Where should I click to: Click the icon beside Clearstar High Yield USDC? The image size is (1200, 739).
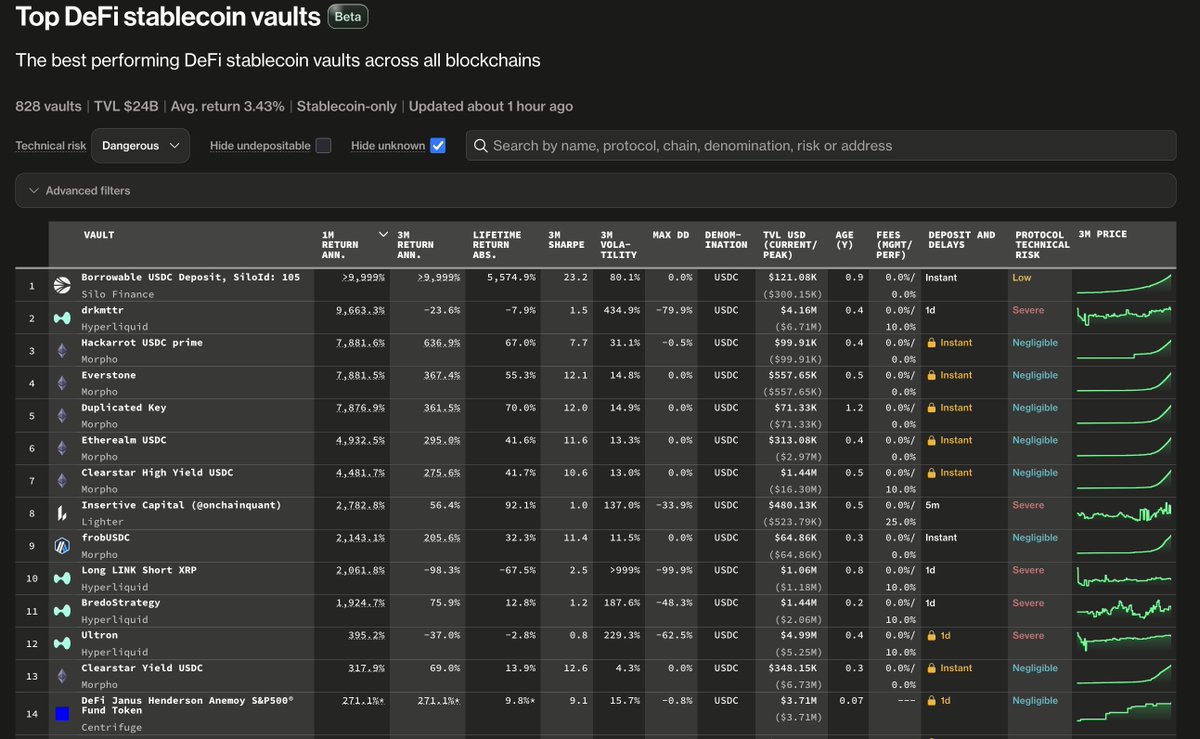click(62, 480)
